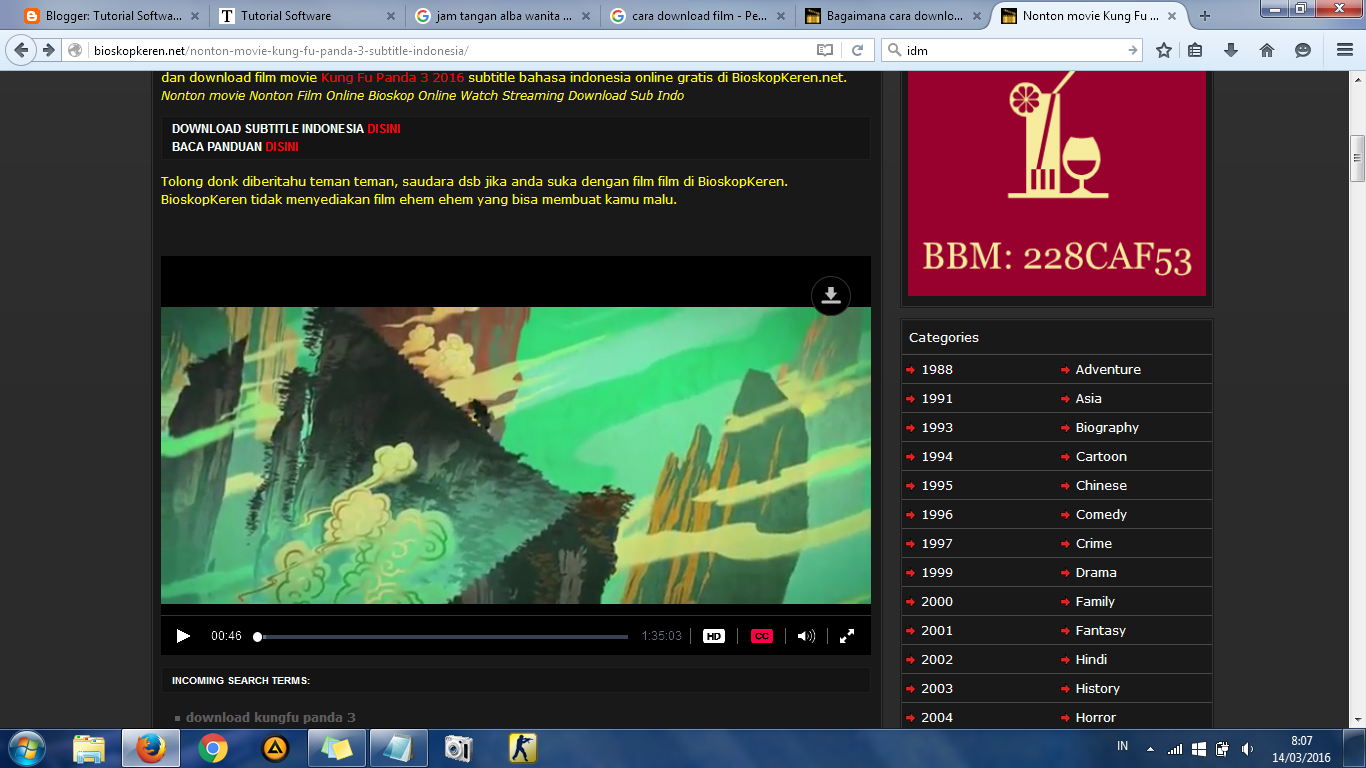Viewport: 1366px width, 768px height.
Task: Close the Nonton movie Kung Fu tab
Action: [x=1174, y=16]
